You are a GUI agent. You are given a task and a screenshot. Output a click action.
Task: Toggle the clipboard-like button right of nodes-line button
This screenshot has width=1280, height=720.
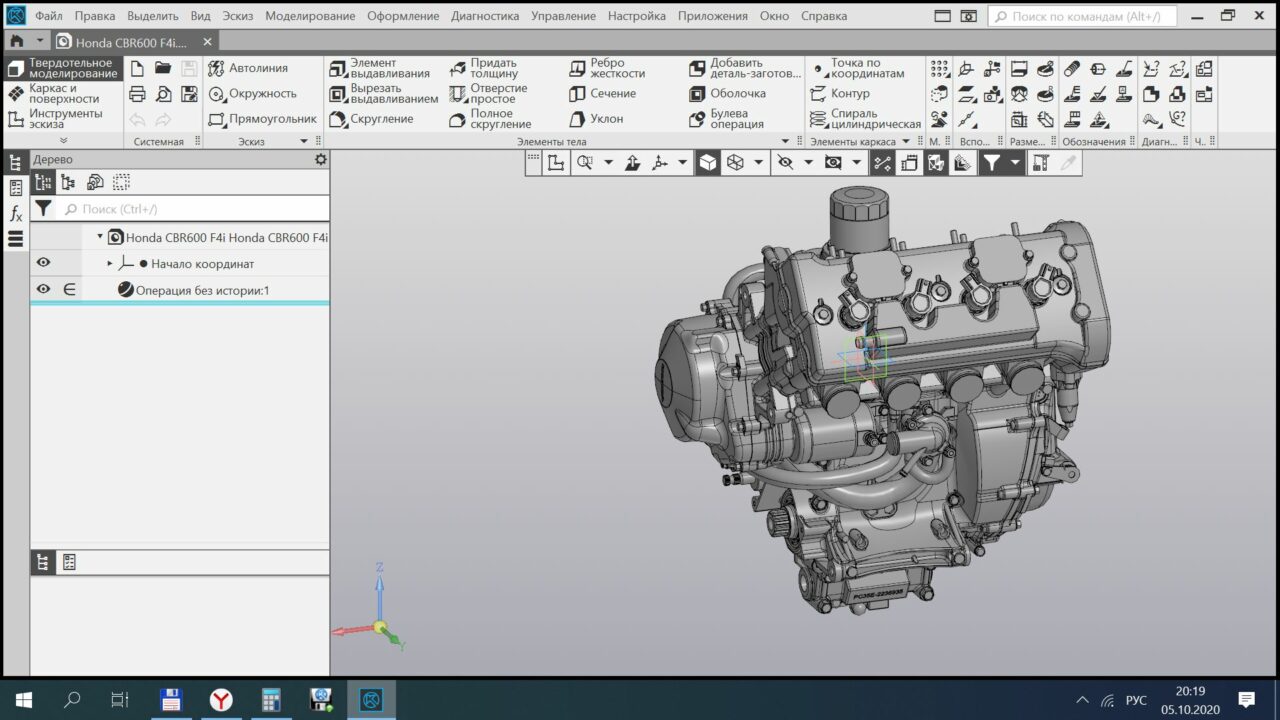click(x=909, y=163)
